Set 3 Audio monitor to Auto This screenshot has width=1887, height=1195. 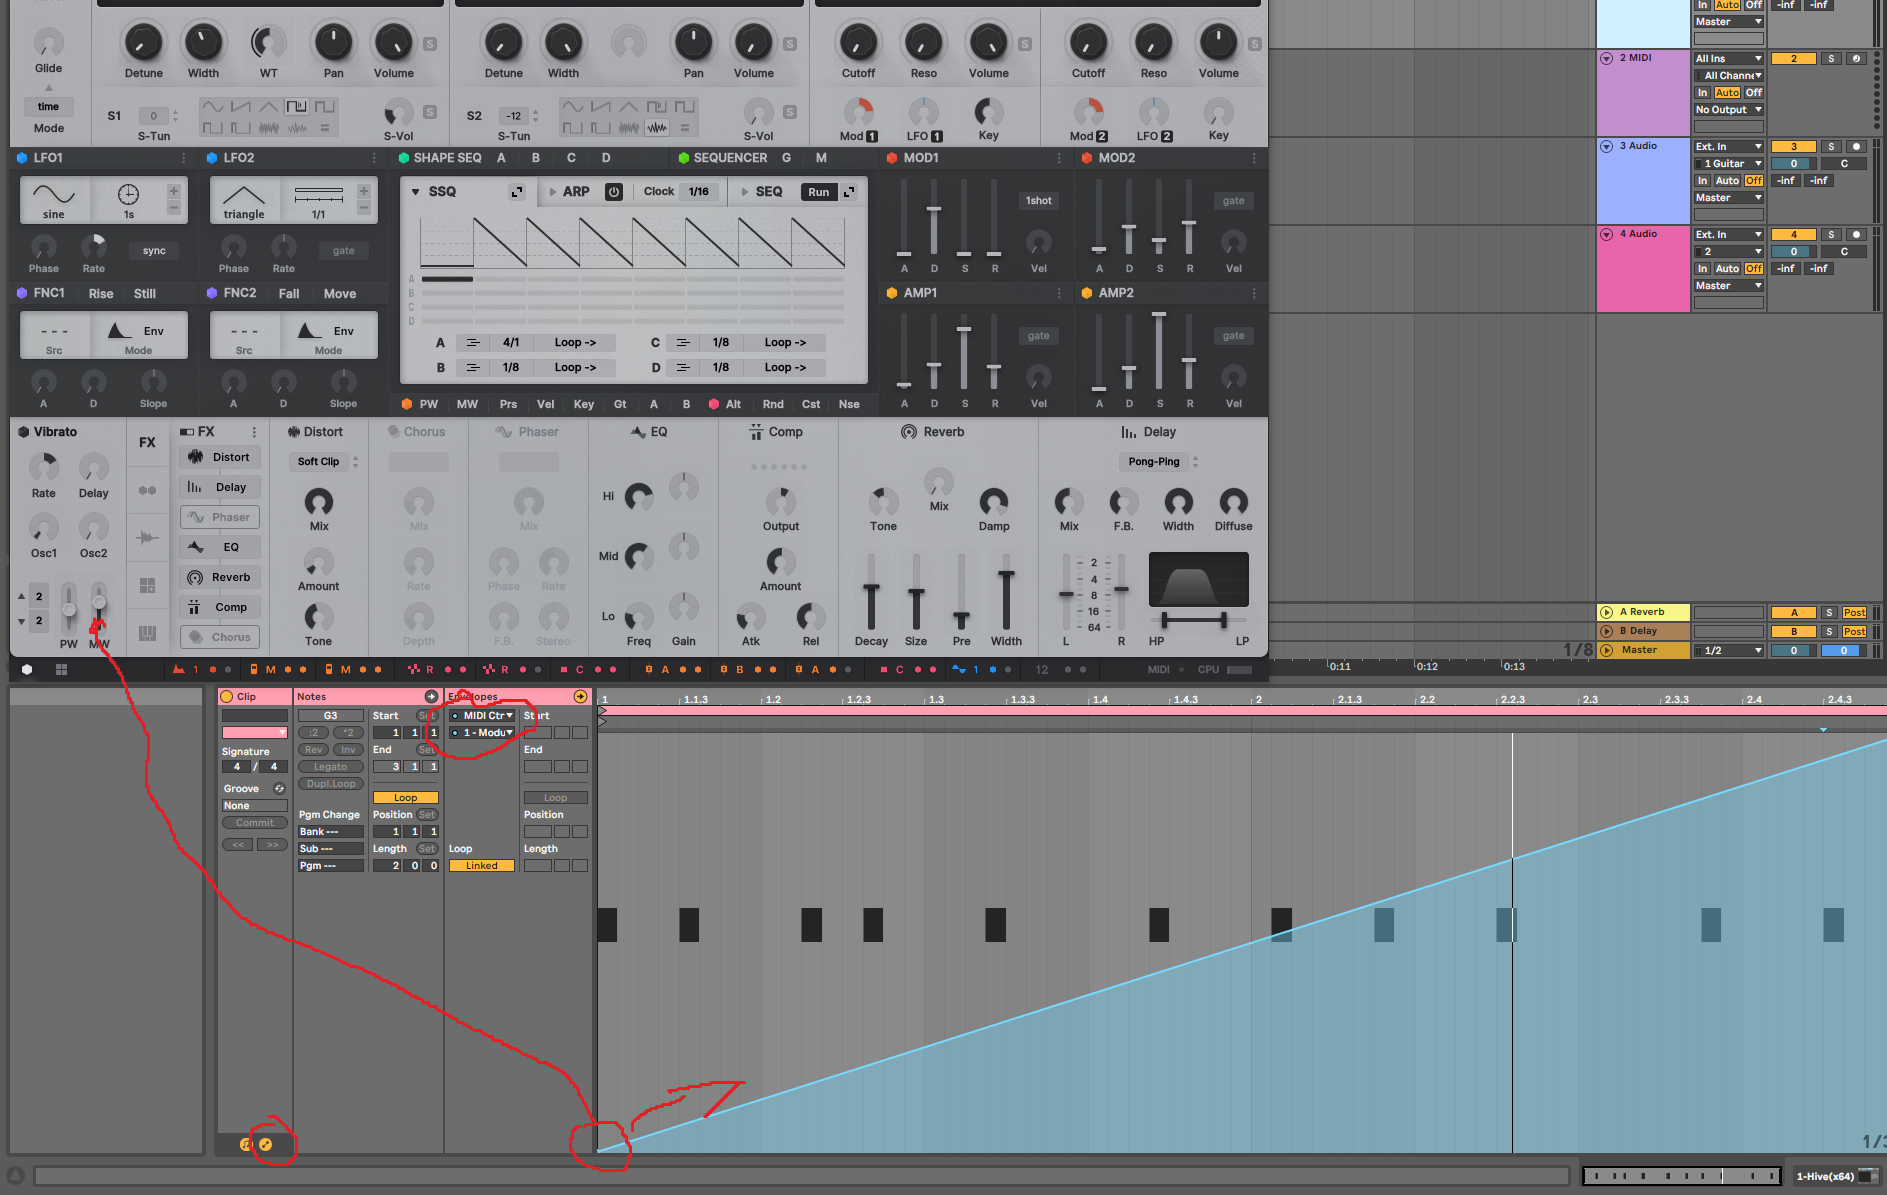[x=1727, y=181]
